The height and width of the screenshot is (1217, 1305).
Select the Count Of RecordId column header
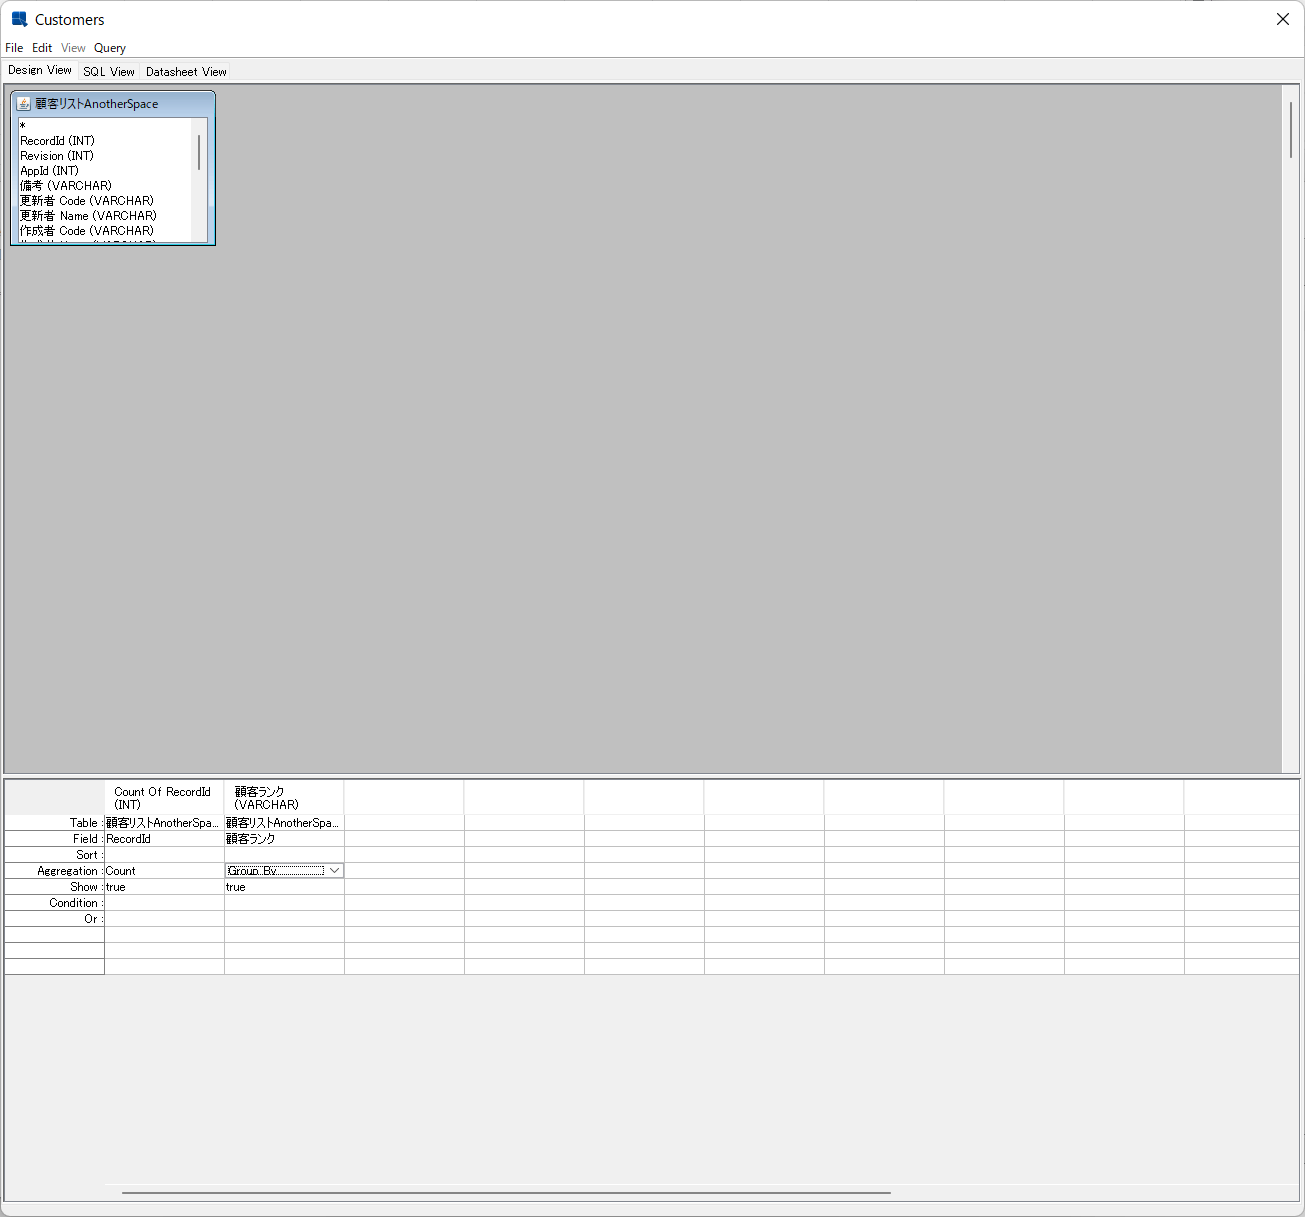click(x=164, y=798)
